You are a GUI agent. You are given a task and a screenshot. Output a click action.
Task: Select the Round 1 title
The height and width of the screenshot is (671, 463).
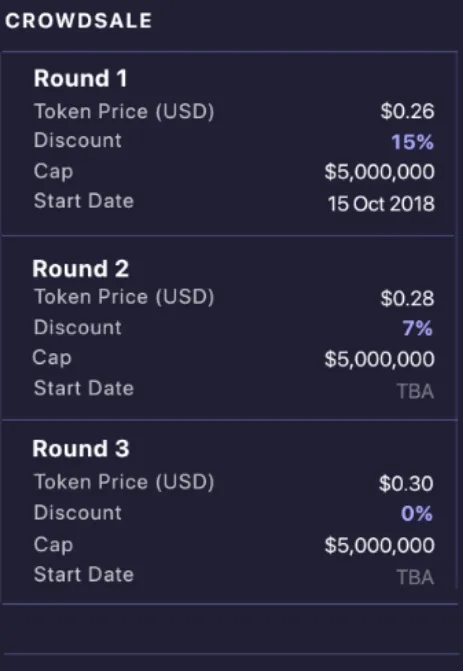point(80,79)
